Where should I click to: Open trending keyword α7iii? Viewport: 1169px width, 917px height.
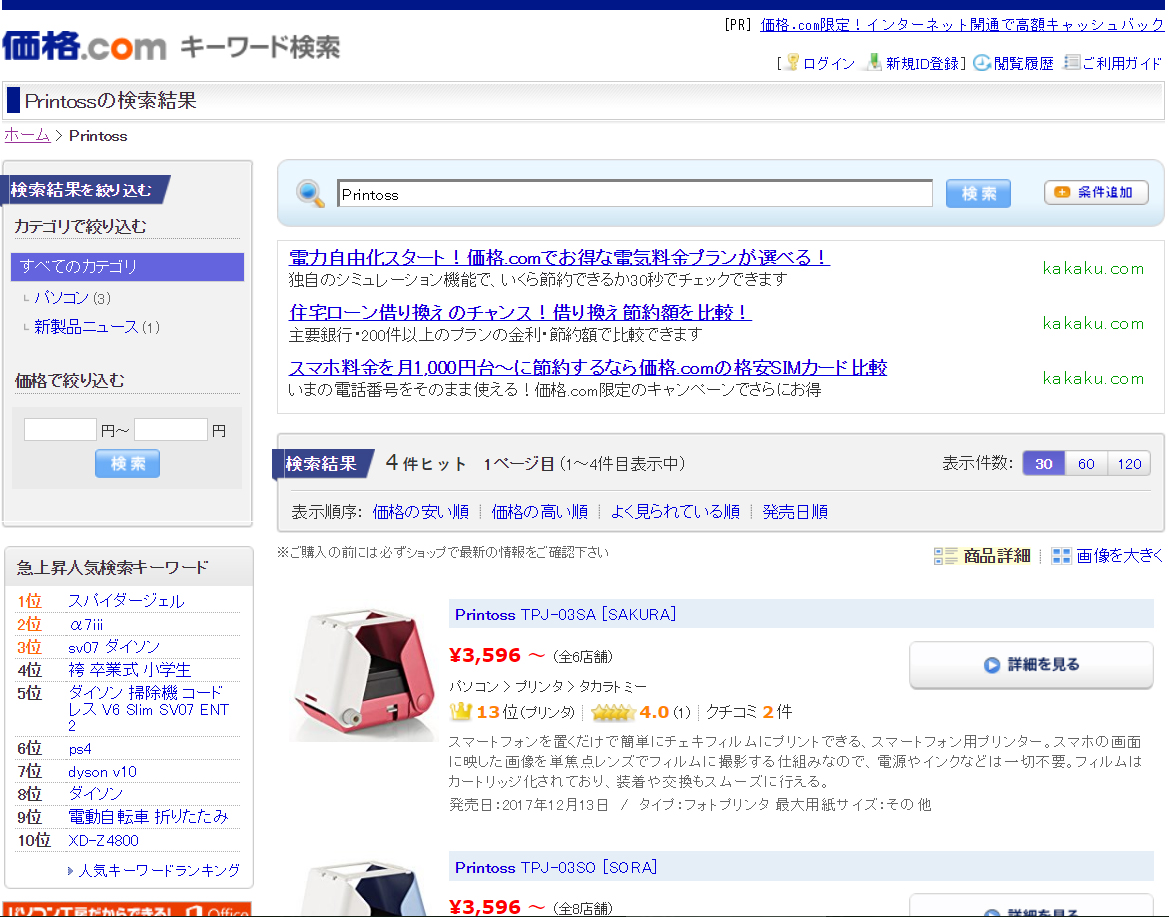pos(86,624)
